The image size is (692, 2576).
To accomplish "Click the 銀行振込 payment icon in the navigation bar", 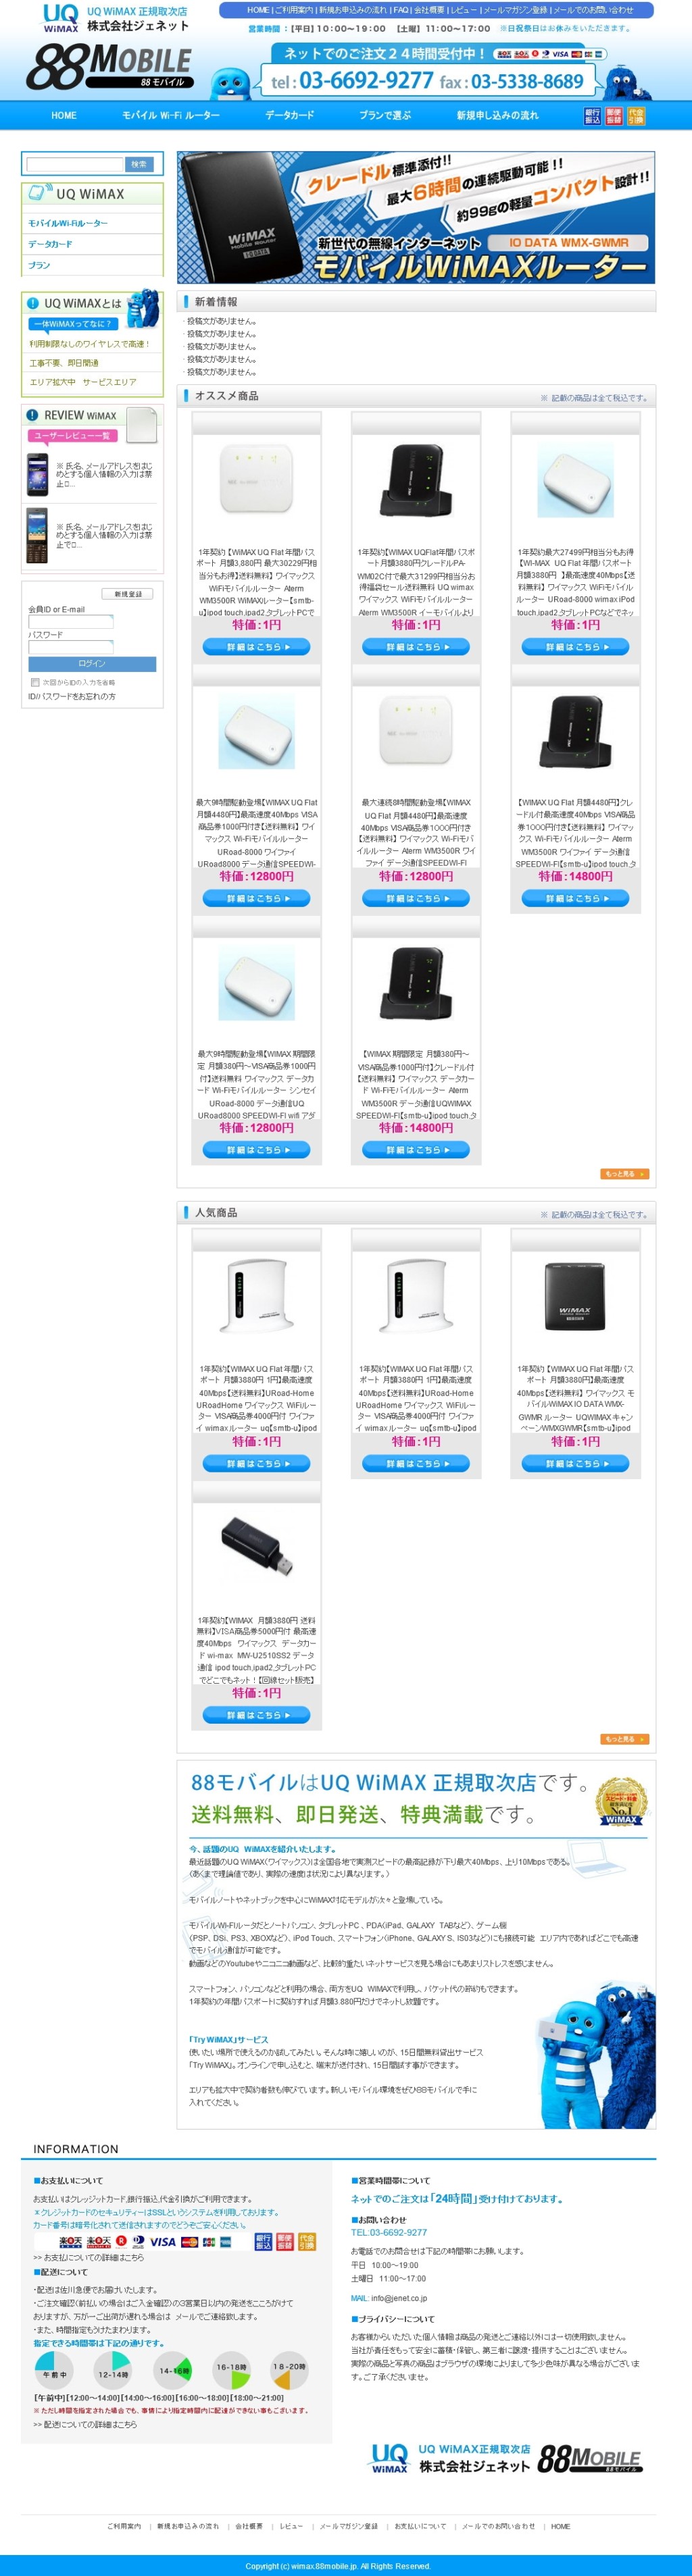I will click(x=593, y=117).
